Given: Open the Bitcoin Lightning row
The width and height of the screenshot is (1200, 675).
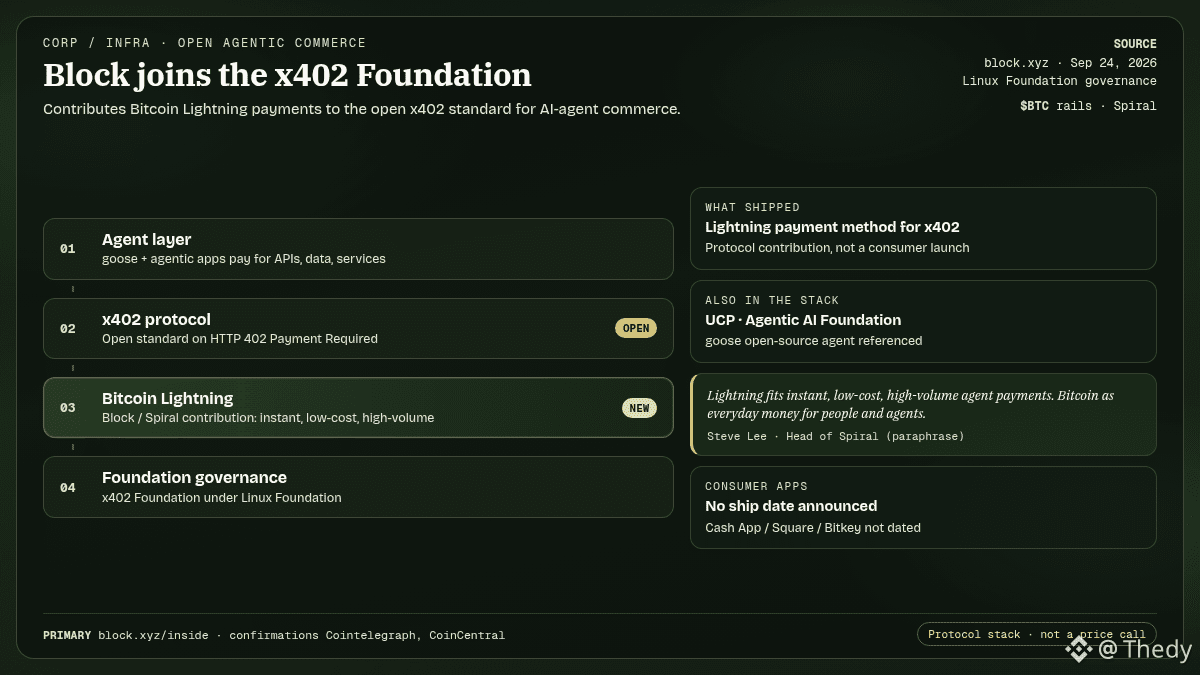Looking at the screenshot, I should click(x=358, y=407).
